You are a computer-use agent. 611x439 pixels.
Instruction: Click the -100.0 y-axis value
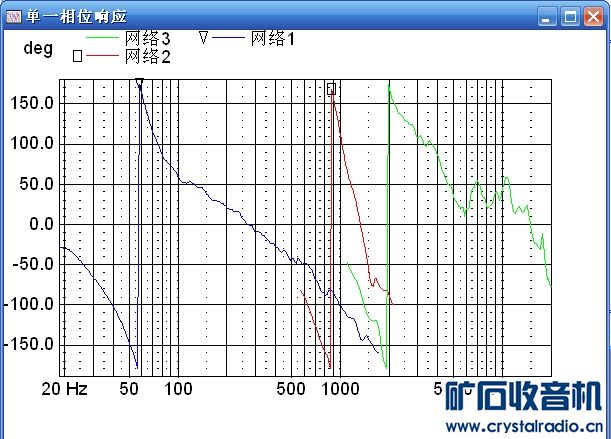pos(29,304)
